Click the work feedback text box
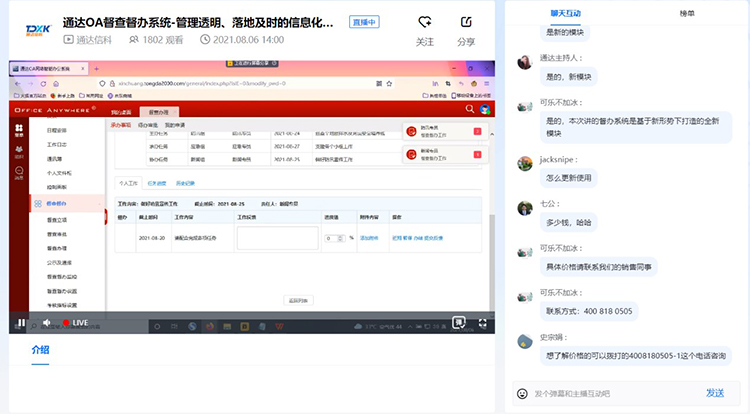Image resolution: width=750 pixels, height=414 pixels. (x=277, y=238)
